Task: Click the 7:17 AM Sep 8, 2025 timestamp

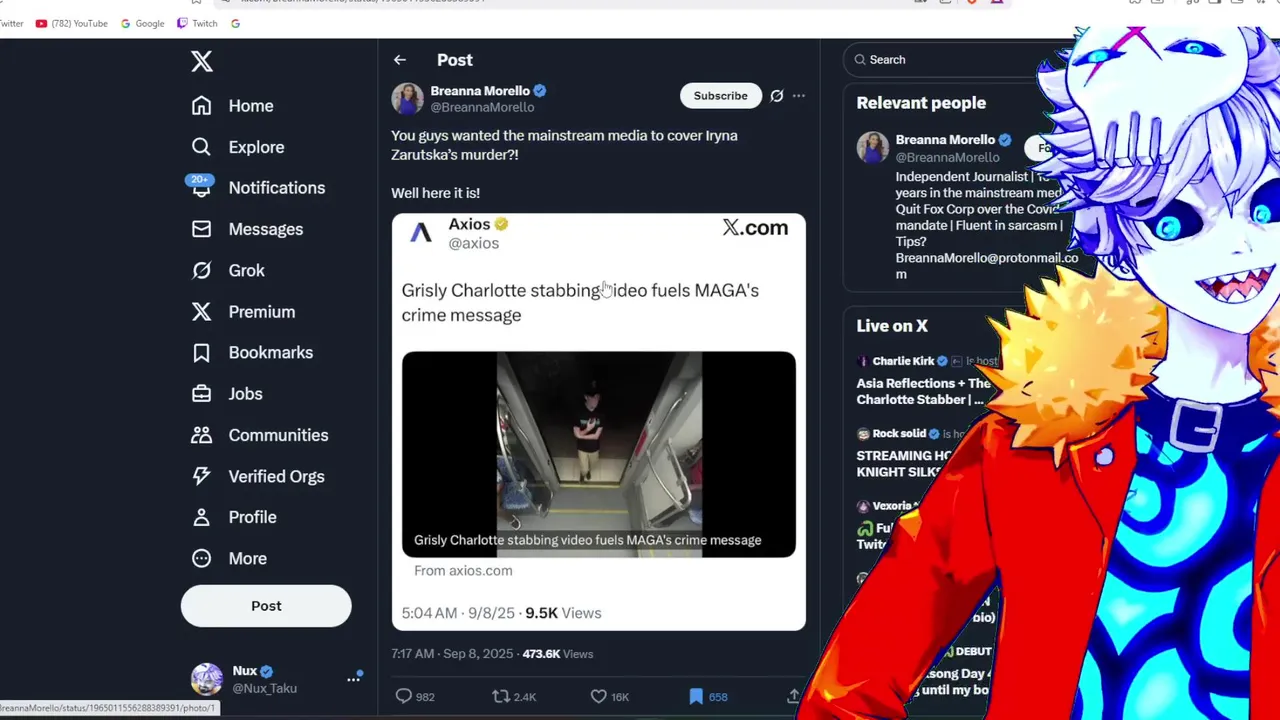Action: pyautogui.click(x=452, y=654)
